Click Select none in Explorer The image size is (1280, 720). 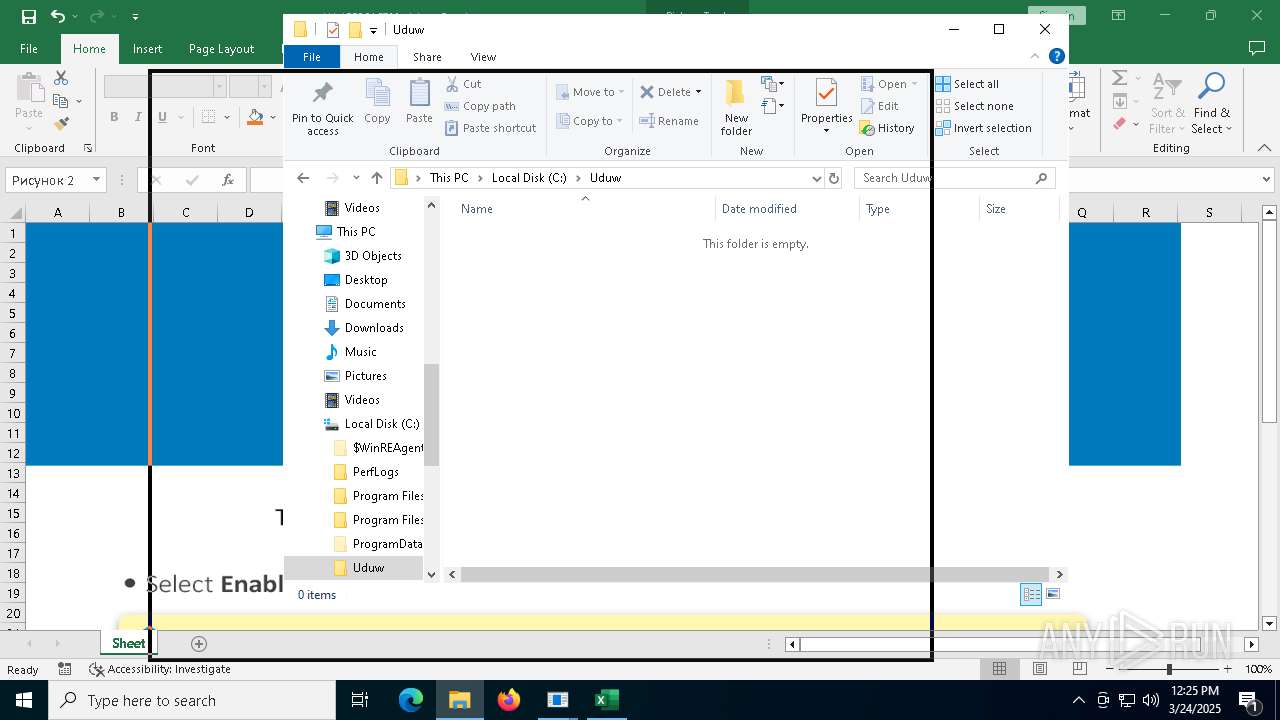974,106
